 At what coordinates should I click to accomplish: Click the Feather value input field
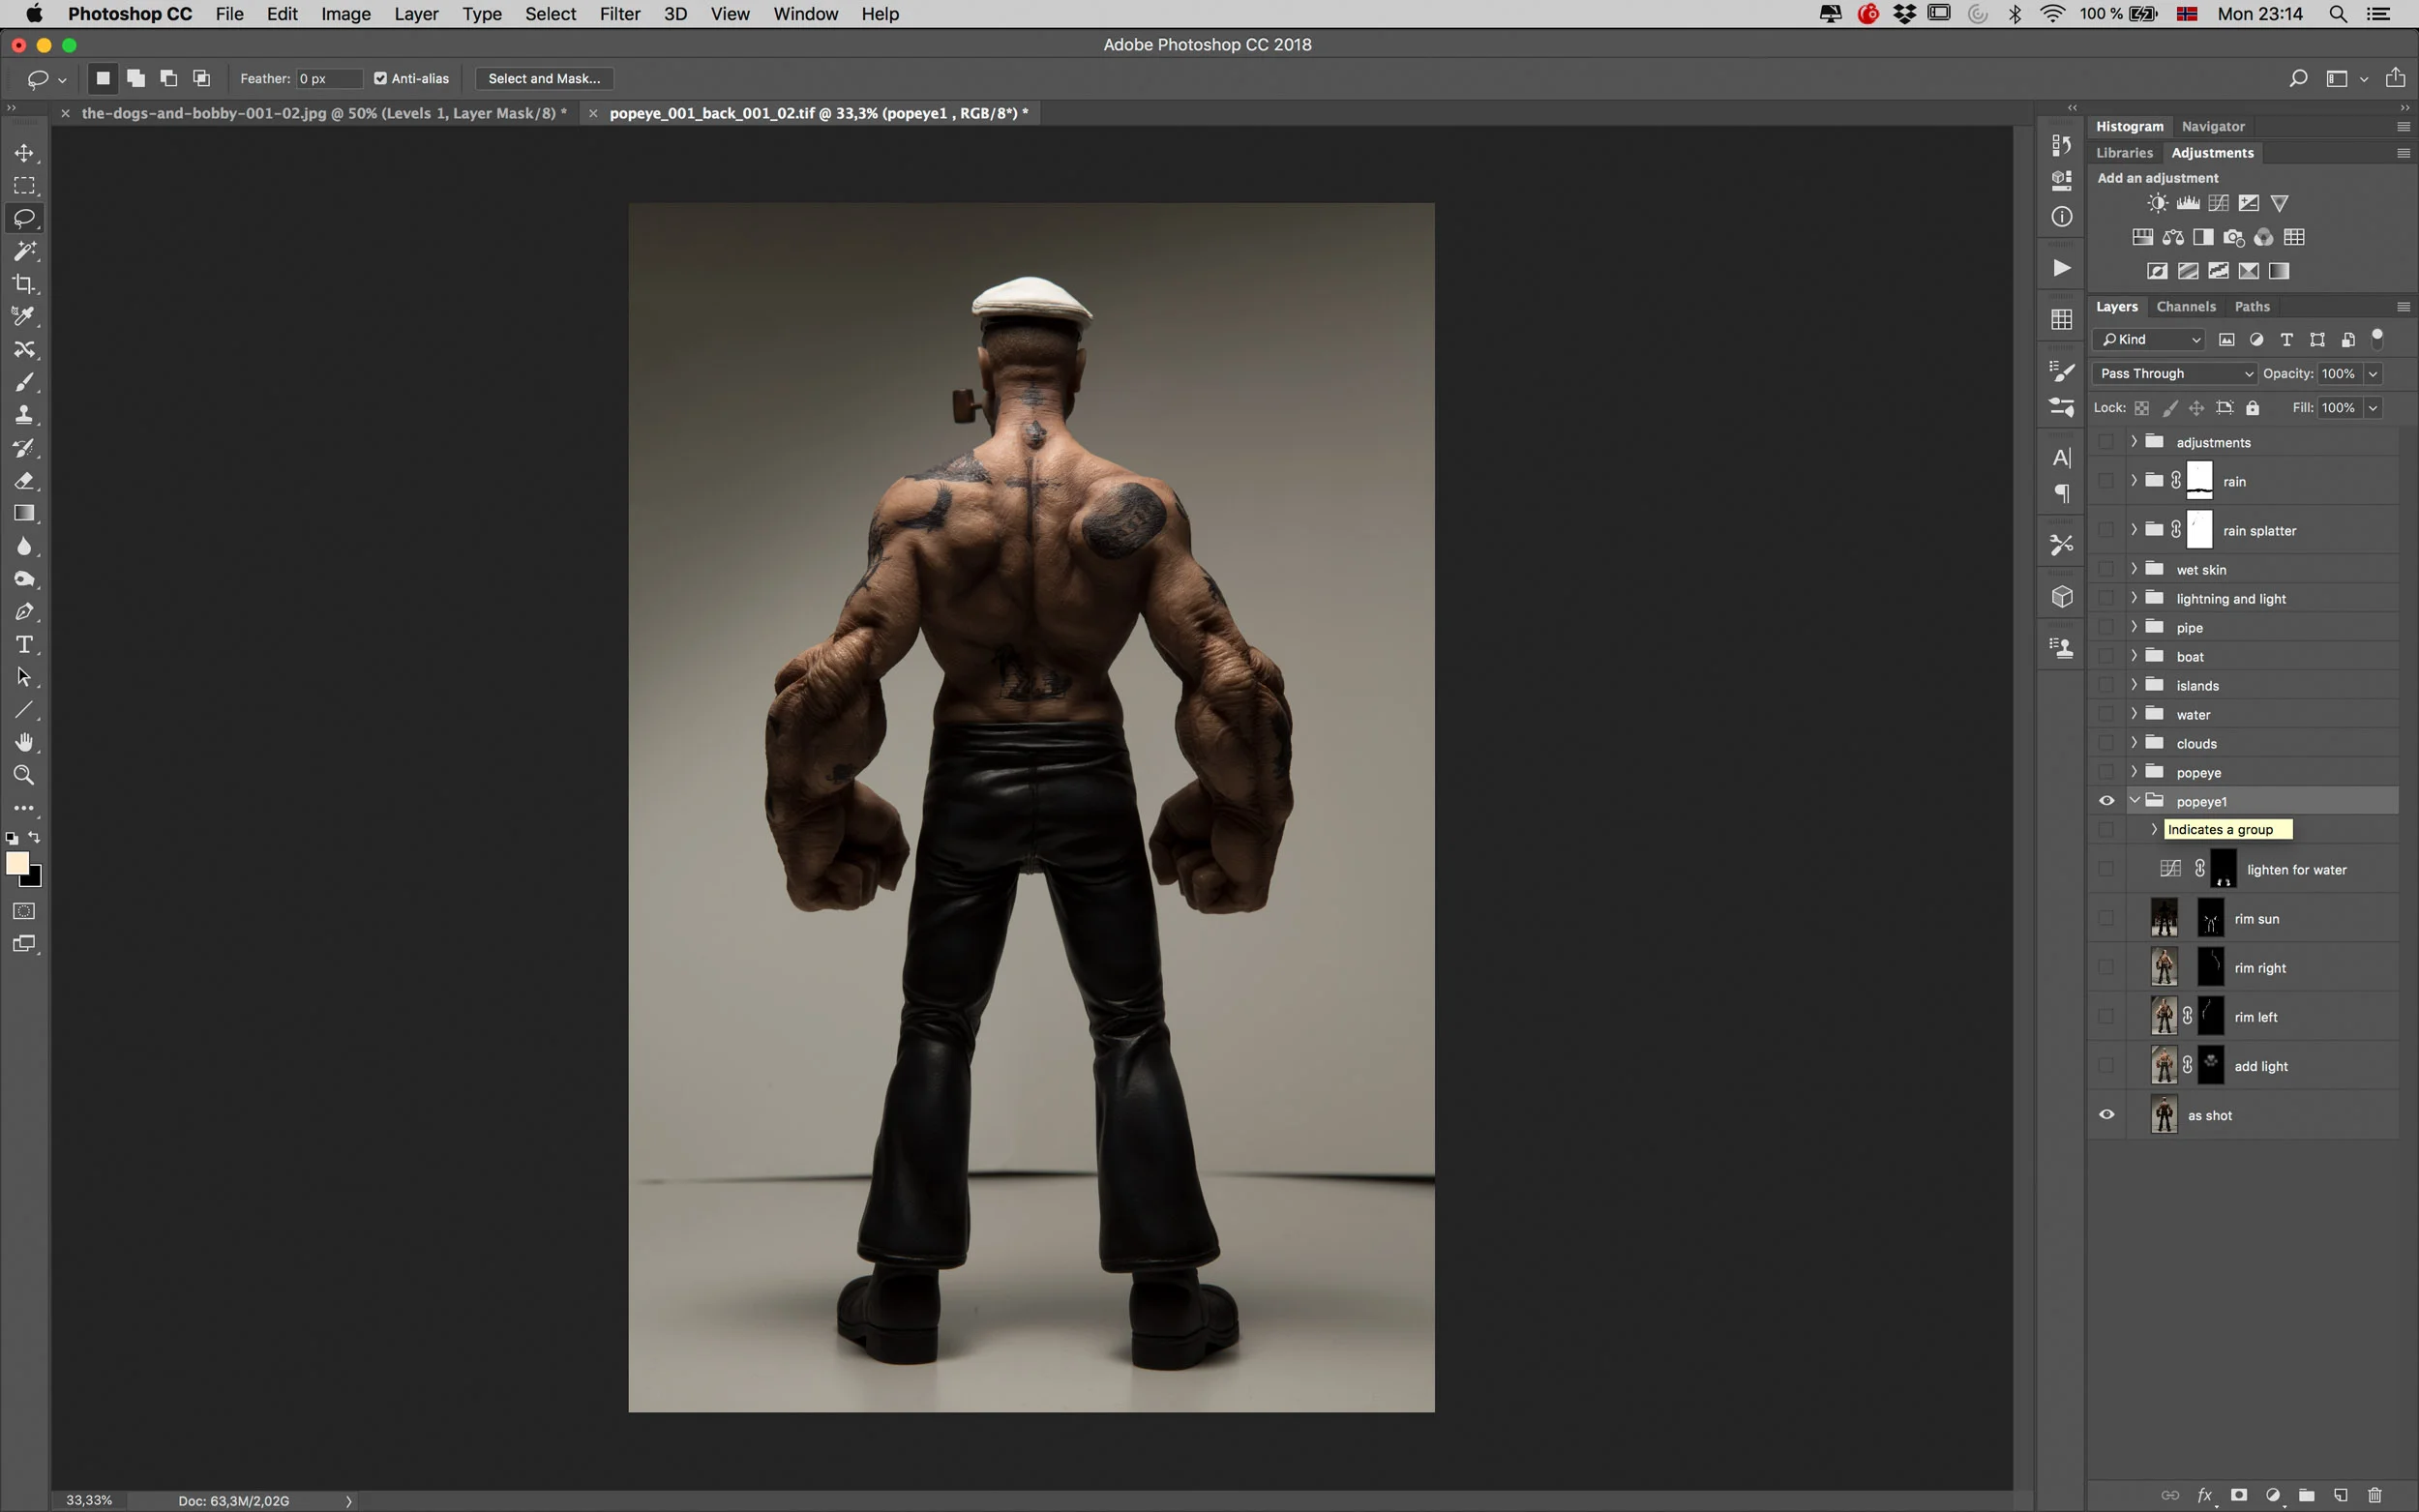coord(327,78)
